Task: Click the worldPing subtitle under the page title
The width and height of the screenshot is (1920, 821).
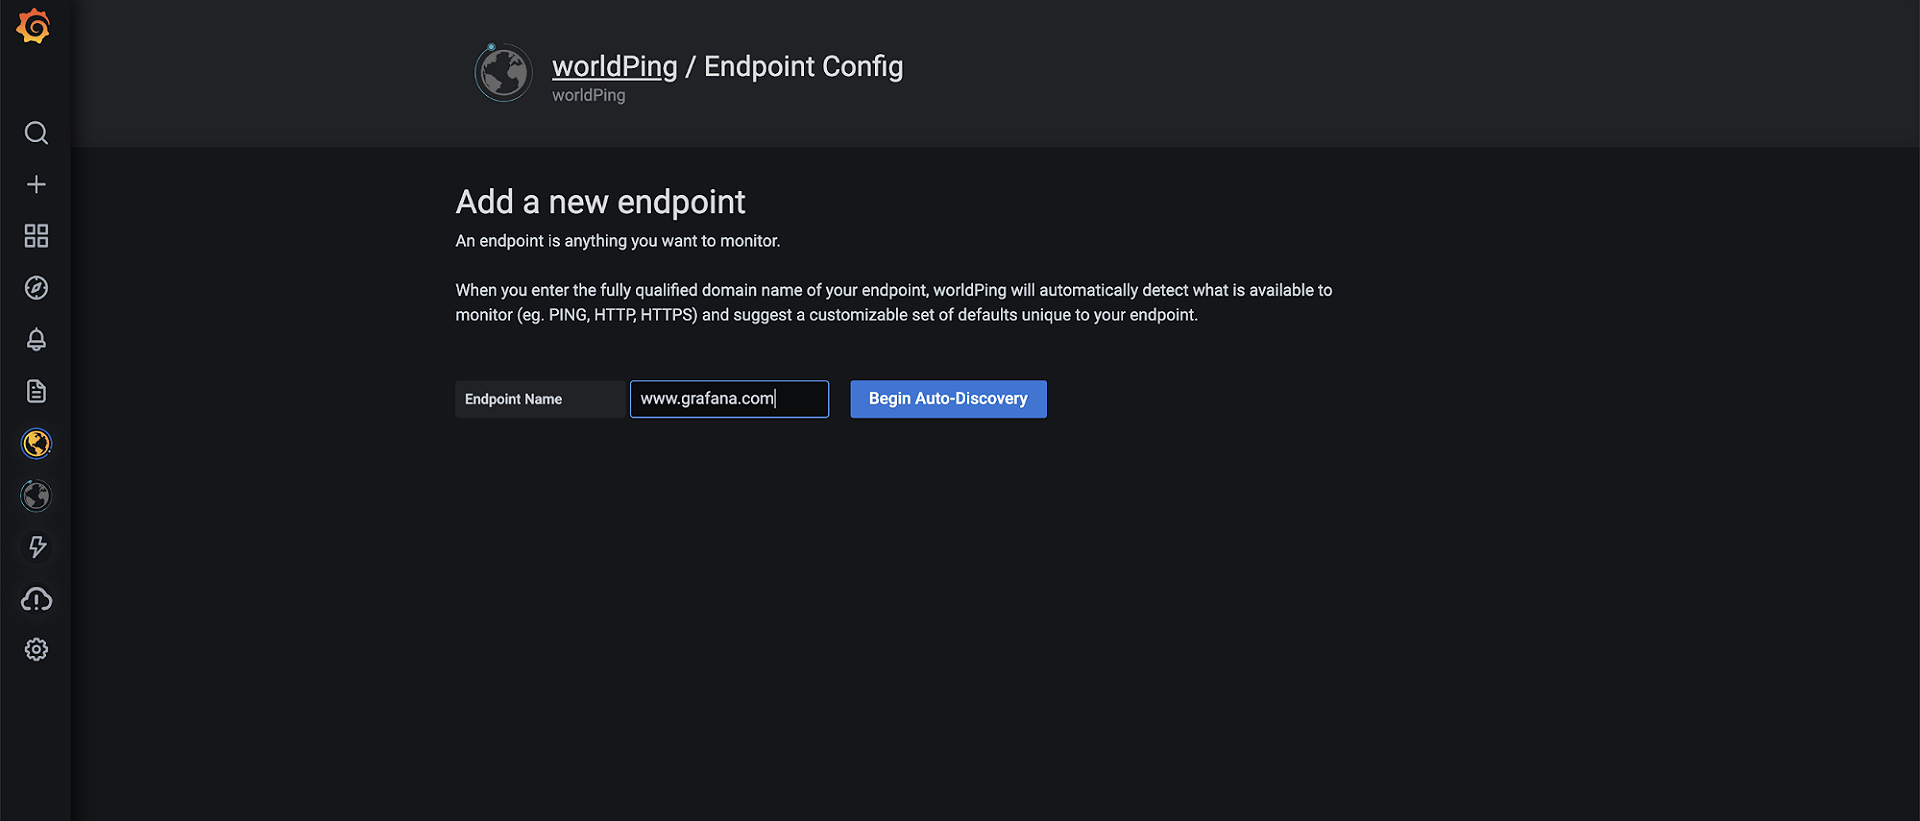Action: click(588, 95)
